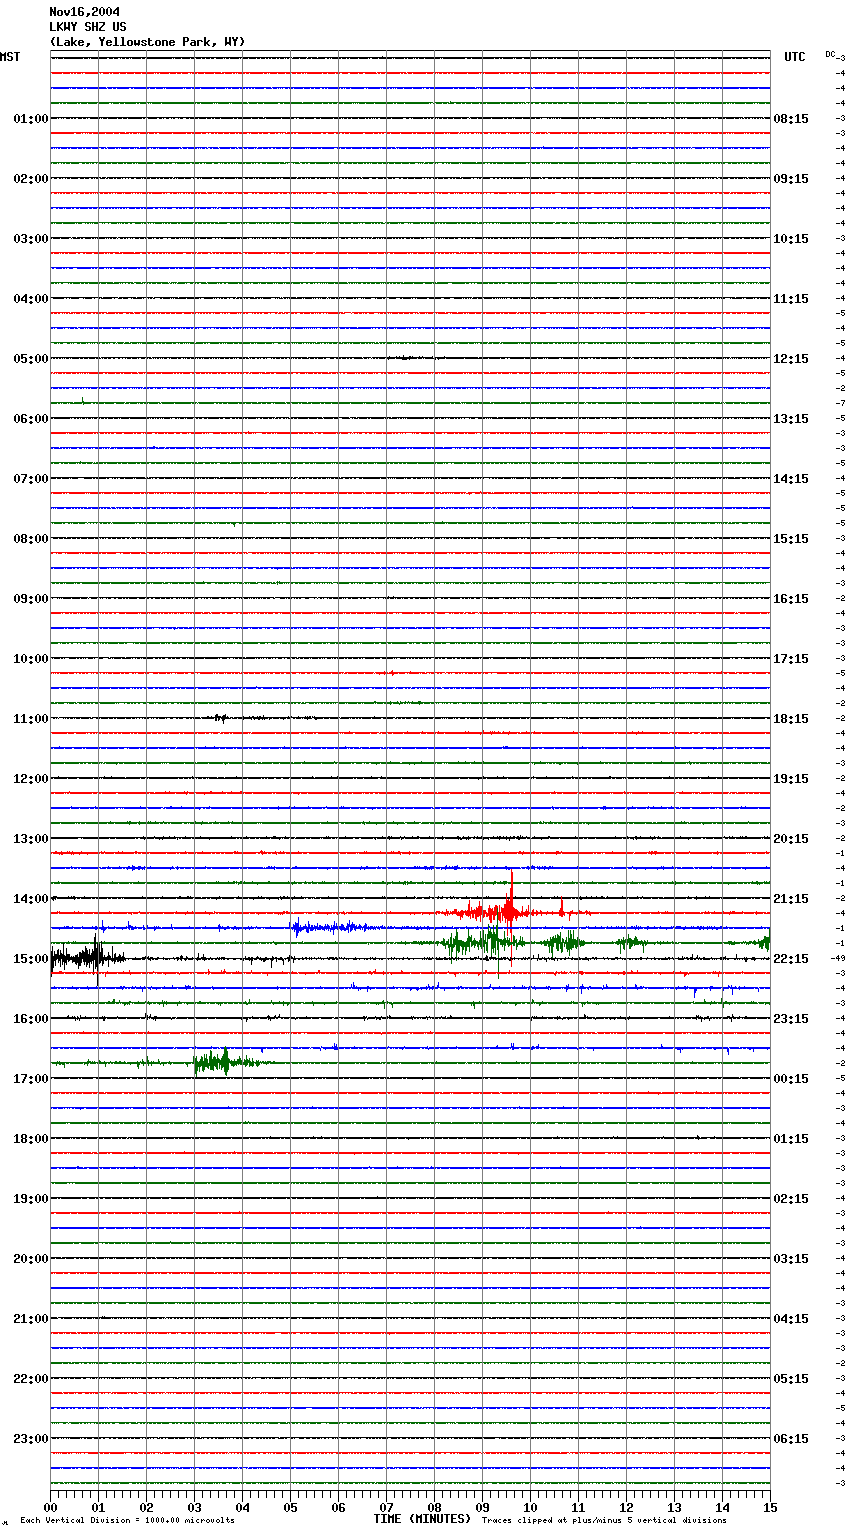Screen dimensions: 850x1534
Task: Click the 12:15 UTC time label
Action: click(x=791, y=359)
